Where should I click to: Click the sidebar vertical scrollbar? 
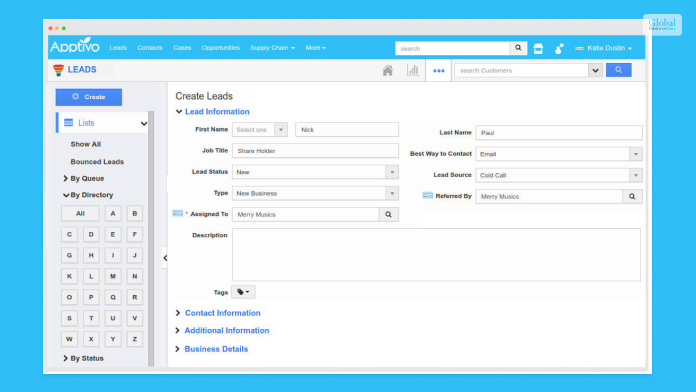click(x=151, y=239)
